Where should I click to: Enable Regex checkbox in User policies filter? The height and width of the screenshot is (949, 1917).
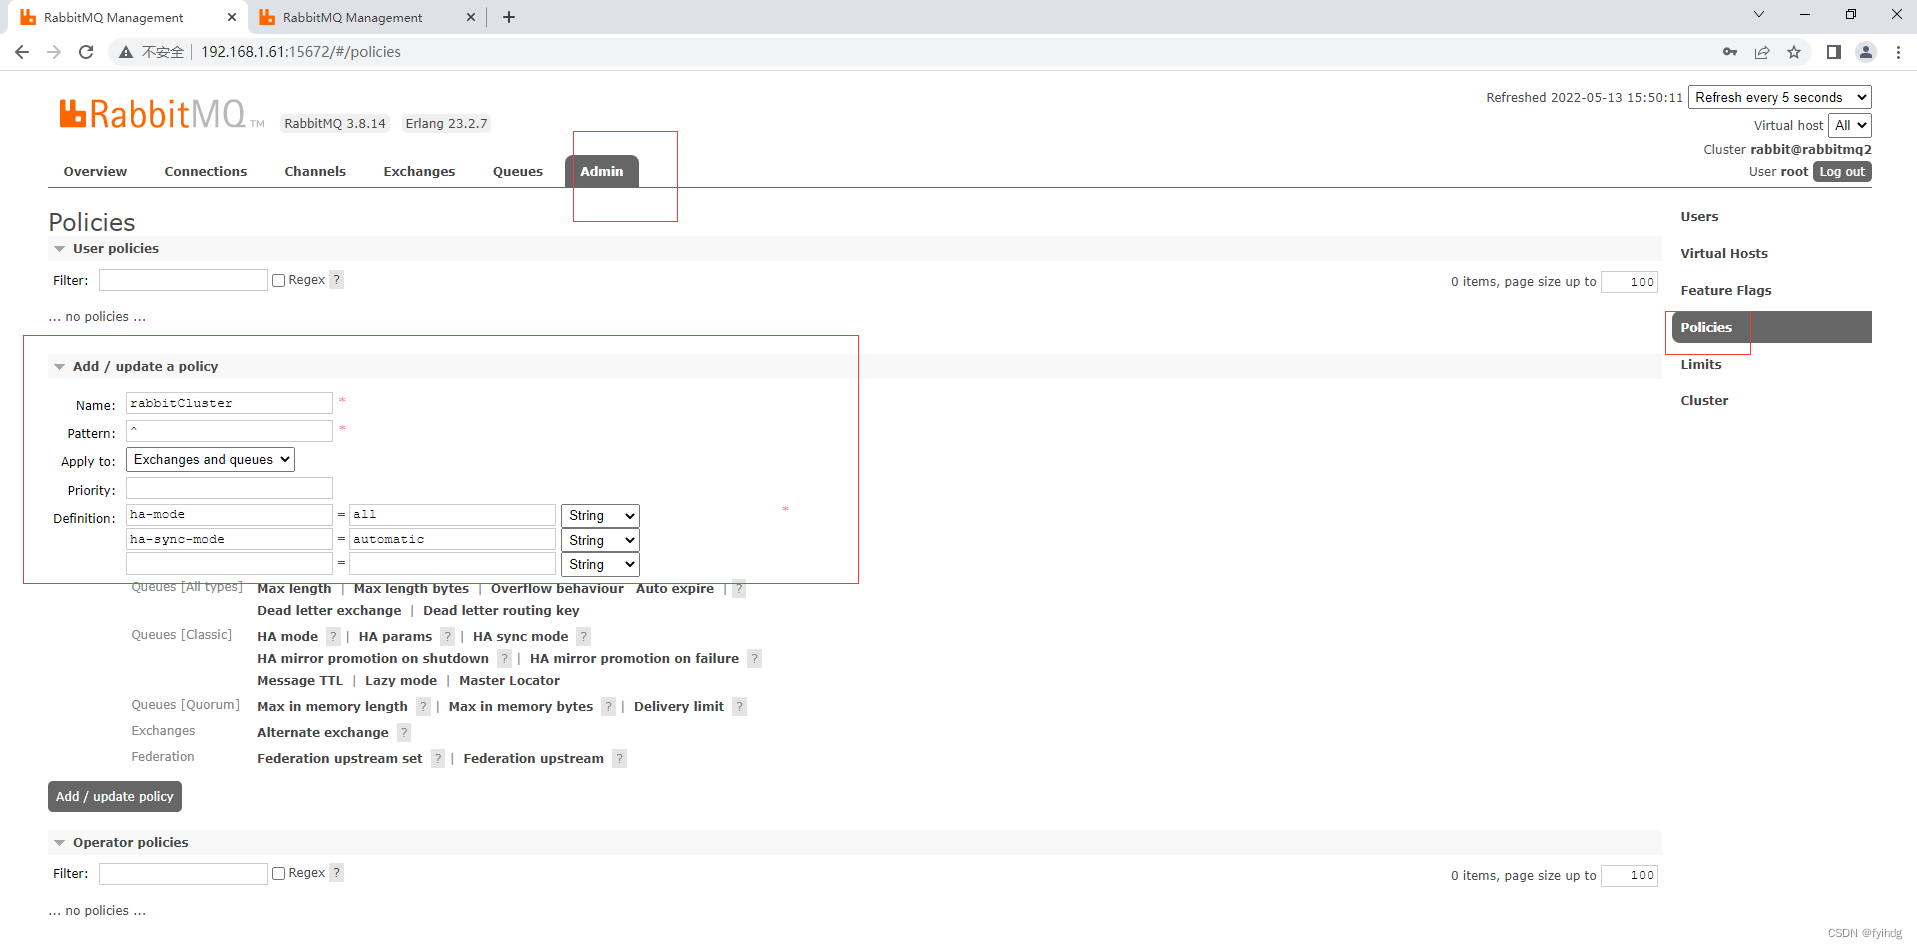tap(279, 281)
